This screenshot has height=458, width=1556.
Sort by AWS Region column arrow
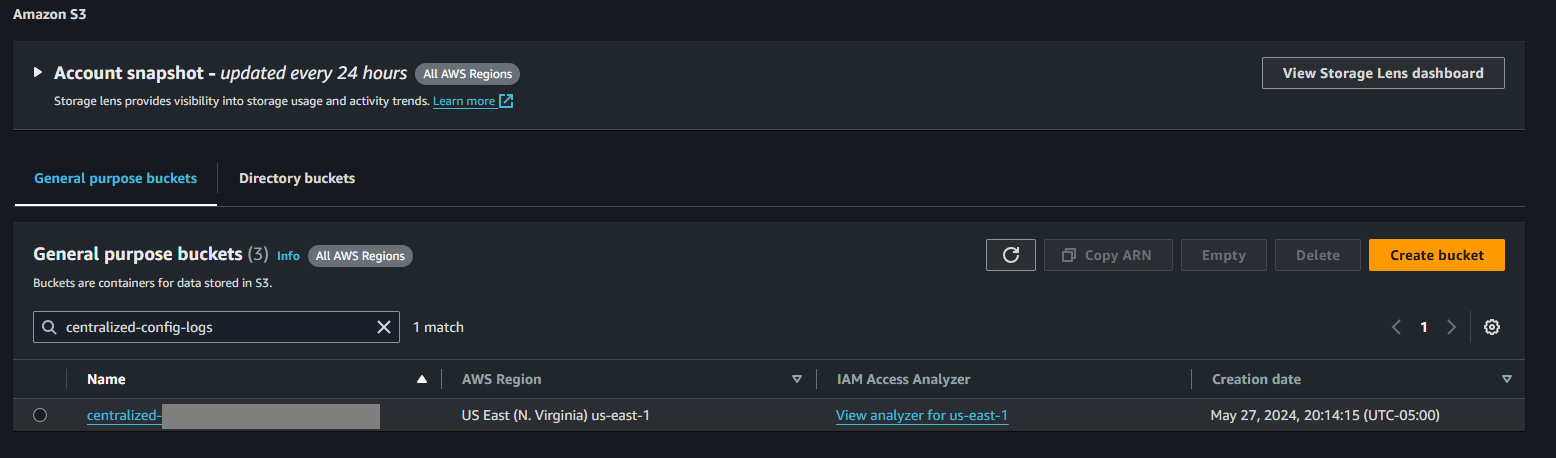797,380
